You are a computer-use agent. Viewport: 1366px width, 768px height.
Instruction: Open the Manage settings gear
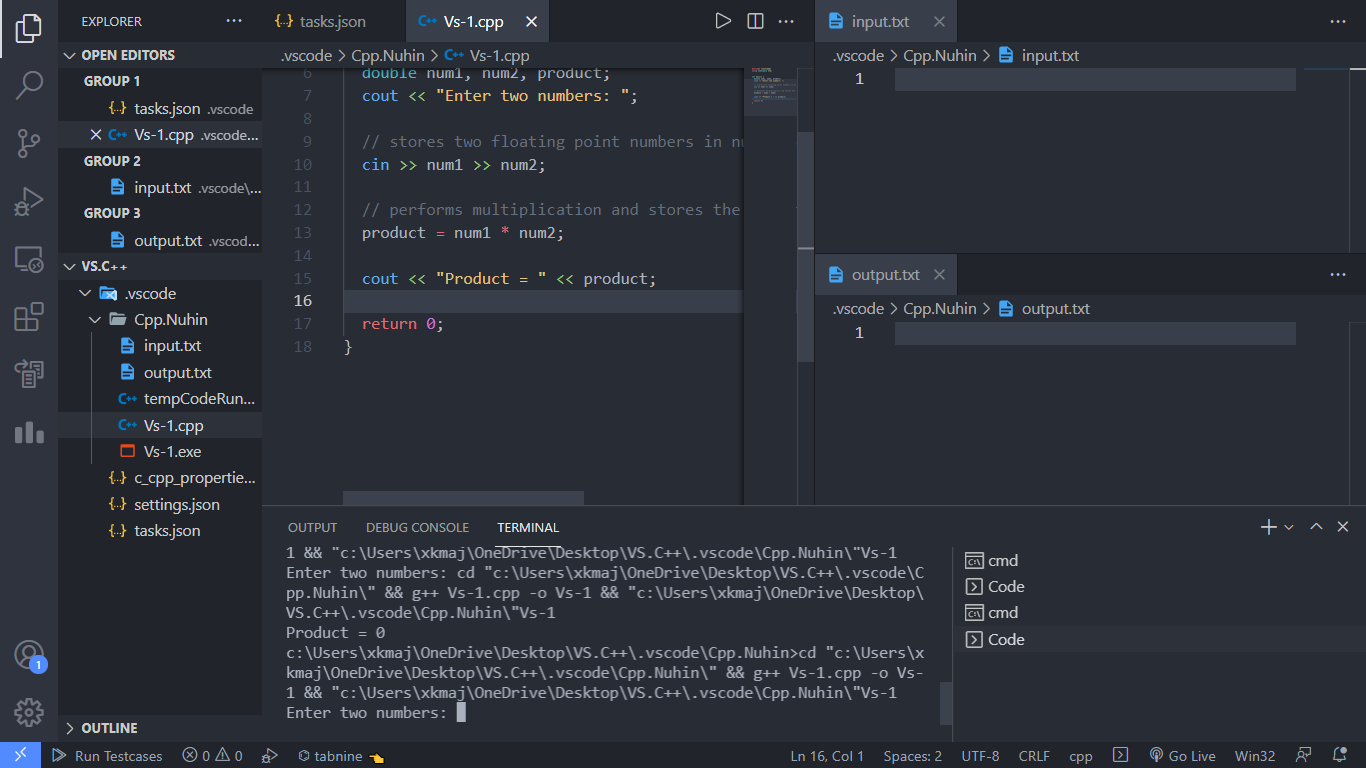tap(27, 712)
